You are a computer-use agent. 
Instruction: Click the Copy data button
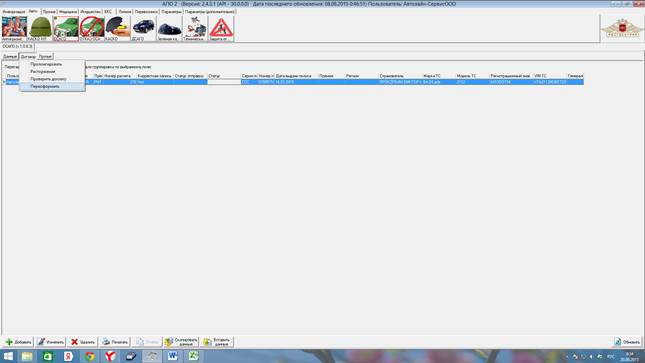tap(181, 342)
